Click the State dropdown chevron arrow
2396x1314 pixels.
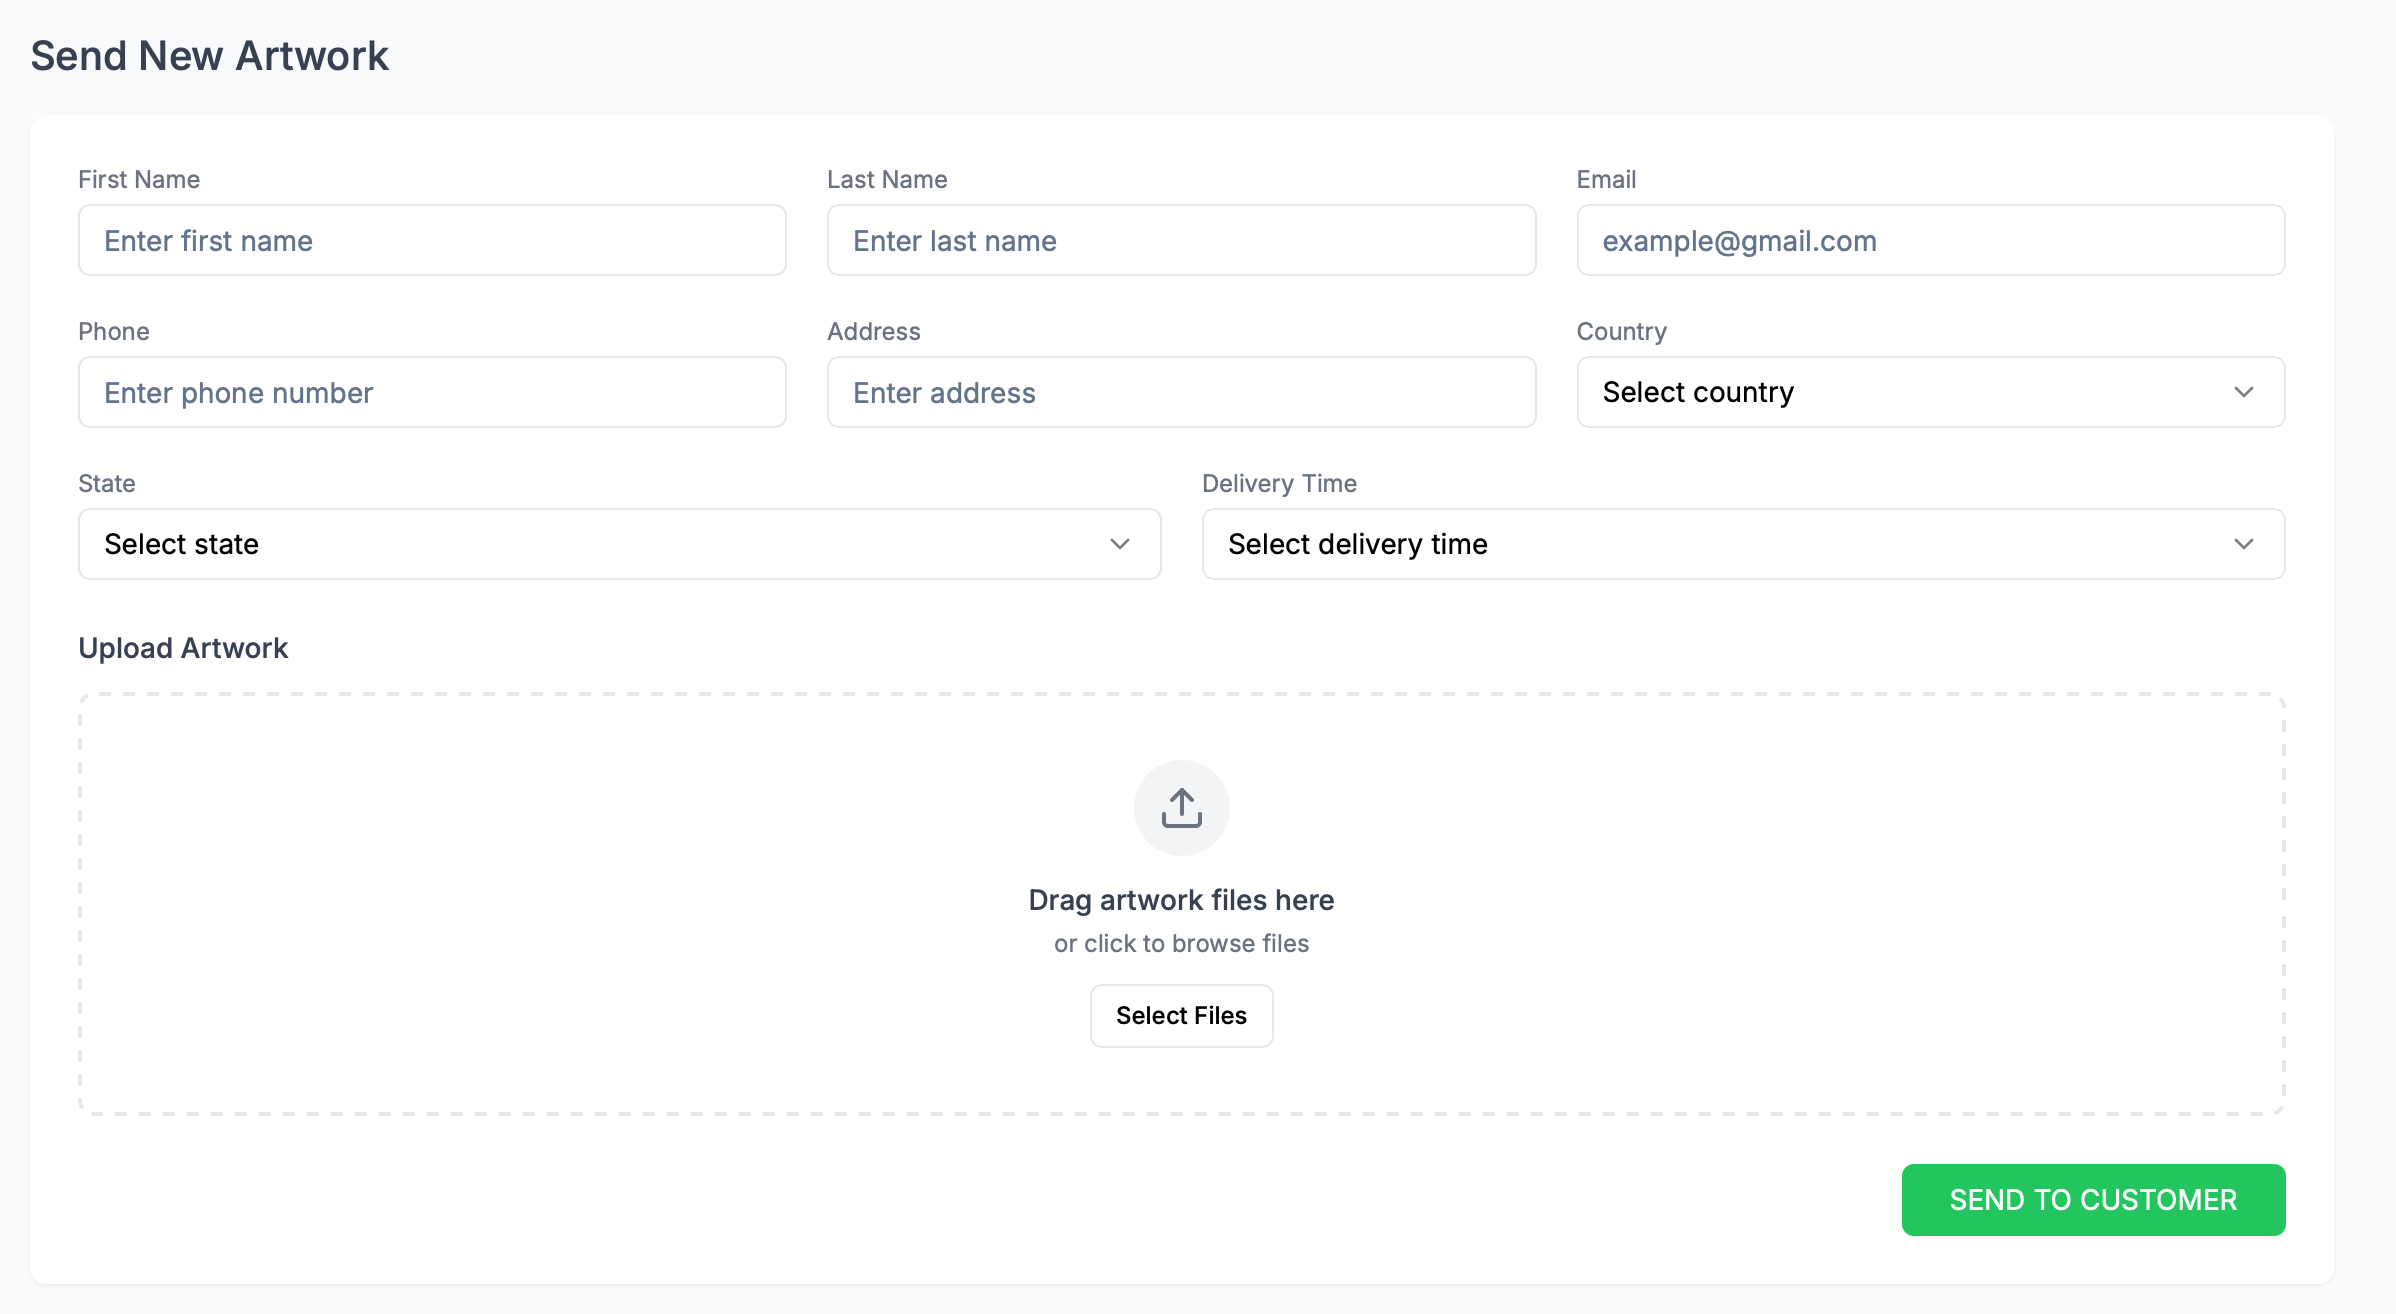coord(1119,544)
